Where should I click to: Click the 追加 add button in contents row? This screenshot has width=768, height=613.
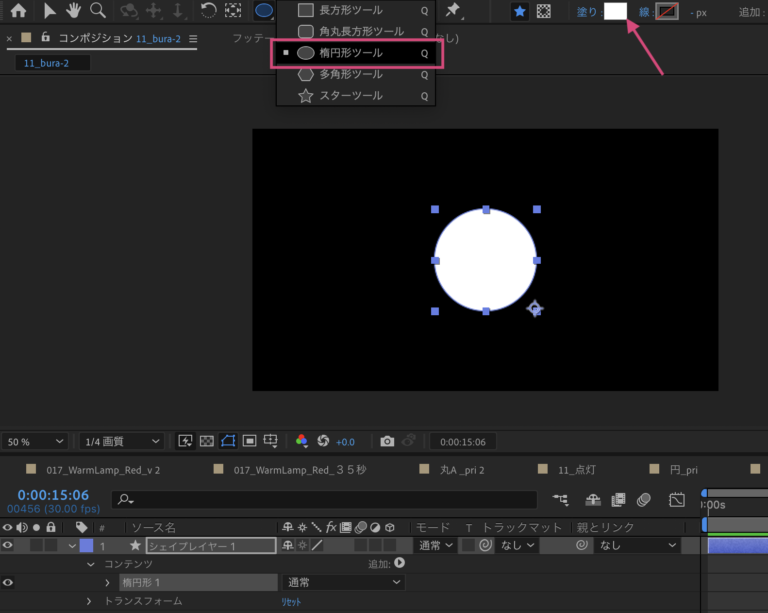point(400,564)
